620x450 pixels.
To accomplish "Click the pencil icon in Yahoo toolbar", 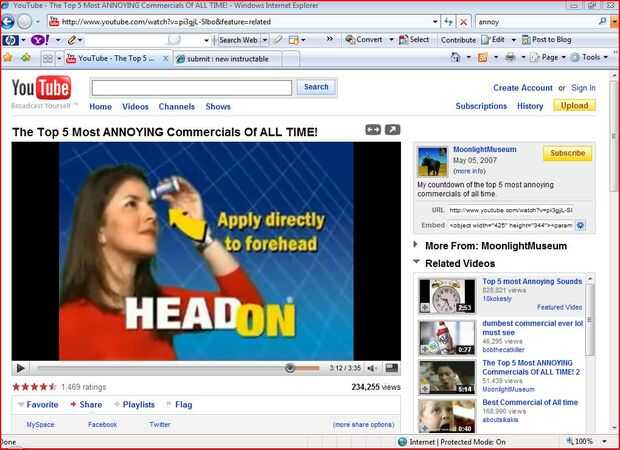I will pyautogui.click(x=72, y=40).
